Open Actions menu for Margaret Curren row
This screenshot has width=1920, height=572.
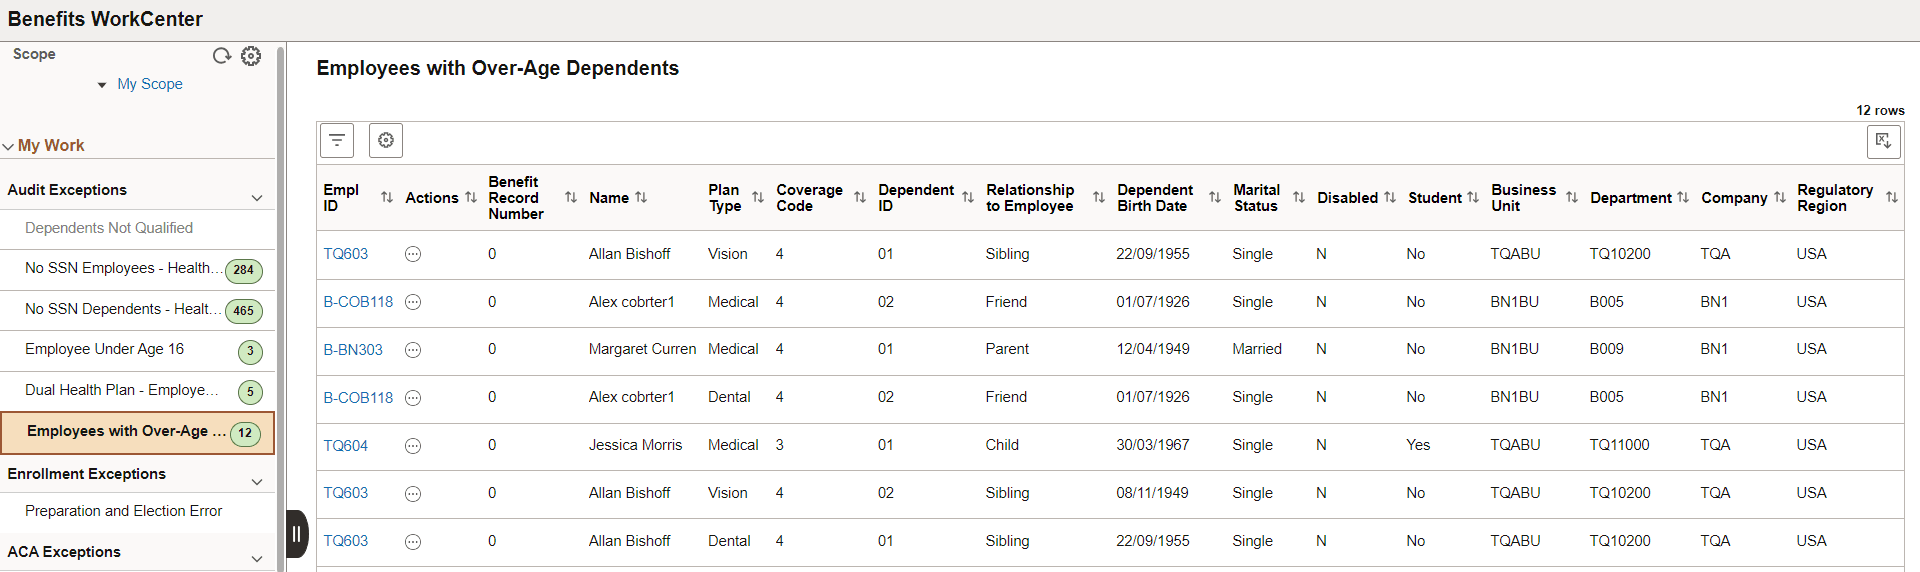[x=413, y=350]
